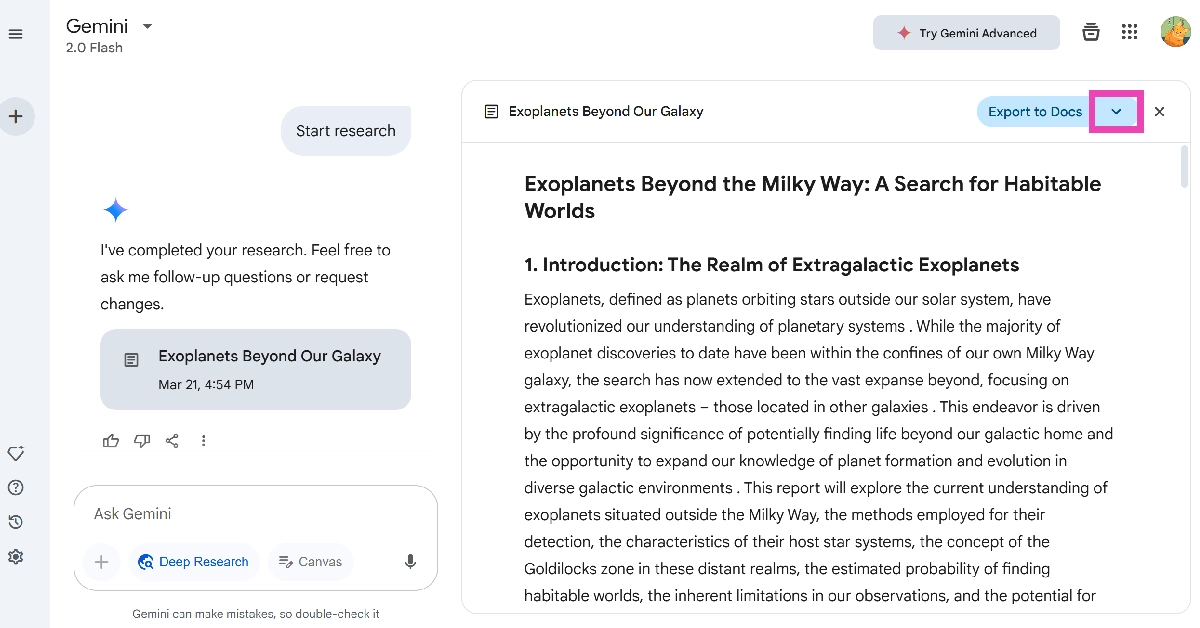Open Help question mark icon
Image resolution: width=1200 pixels, height=628 pixels.
16,488
